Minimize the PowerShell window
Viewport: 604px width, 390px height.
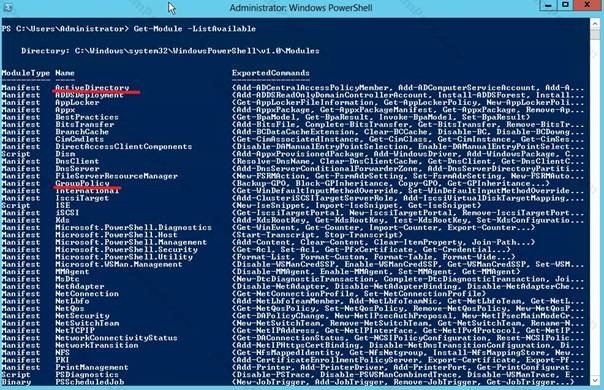point(548,5)
